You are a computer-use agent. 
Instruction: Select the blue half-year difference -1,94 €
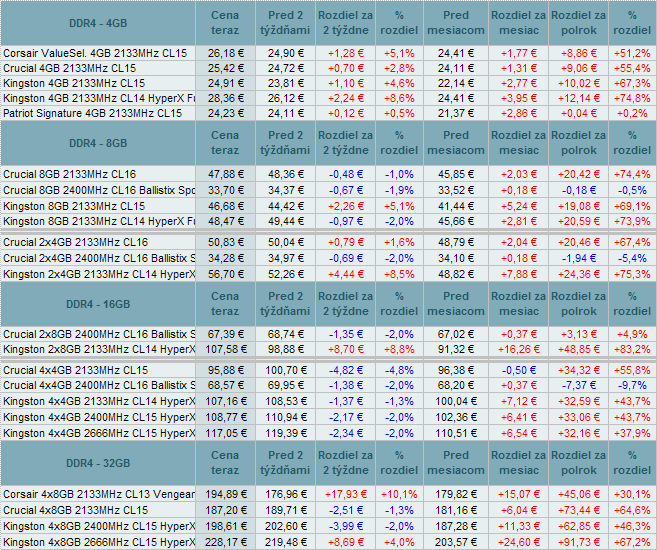tap(579, 258)
